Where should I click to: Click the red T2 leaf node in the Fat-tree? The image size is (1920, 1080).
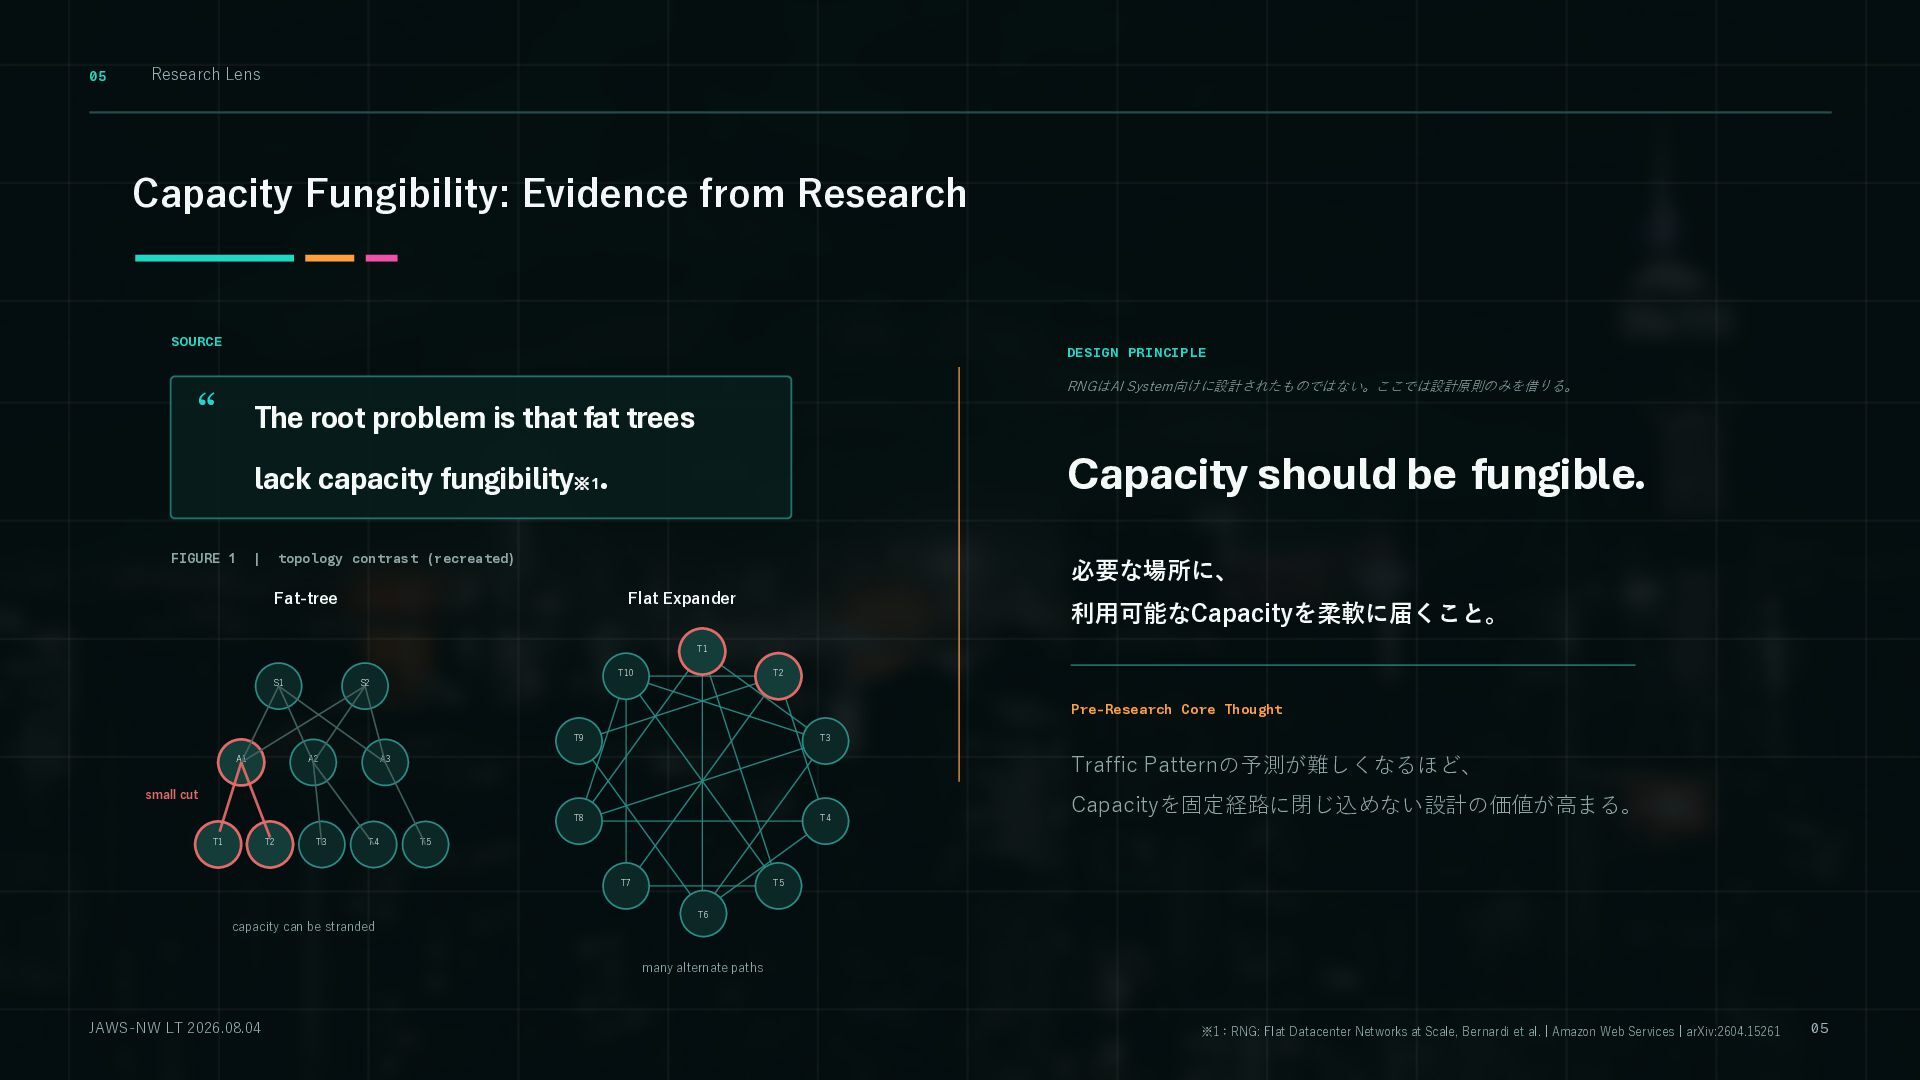(270, 844)
